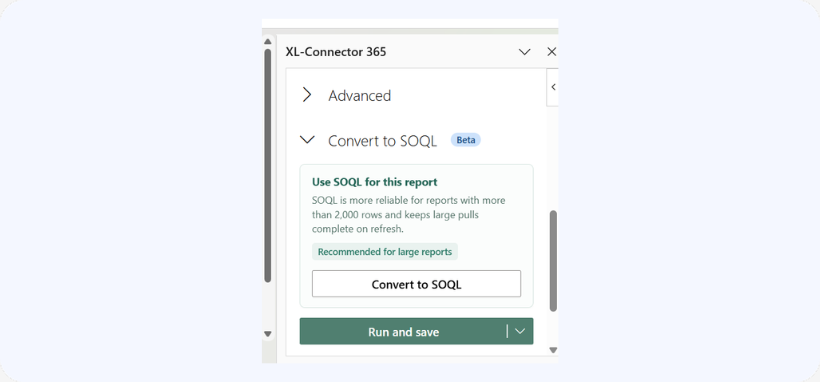The width and height of the screenshot is (820, 382).
Task: Click the Recommended for large reports tag
Action: click(x=385, y=252)
